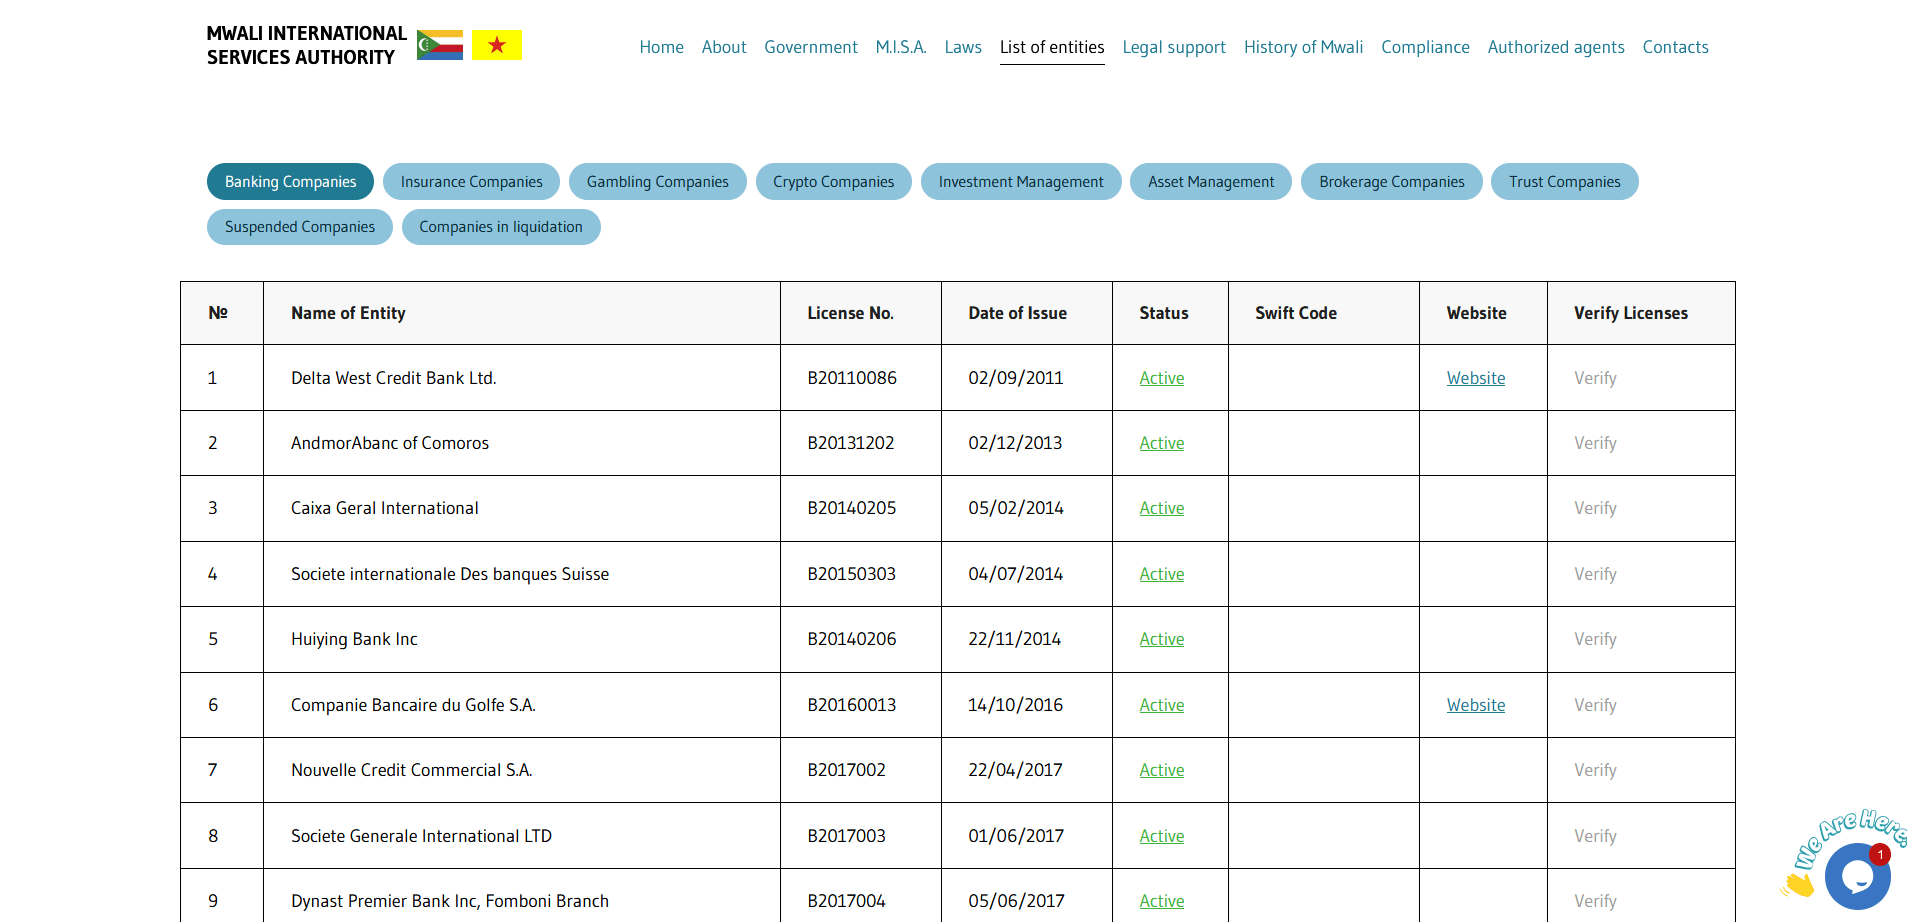Click the Mwali International Services Authority logo text
This screenshot has width=1907, height=922.
pos(306,46)
